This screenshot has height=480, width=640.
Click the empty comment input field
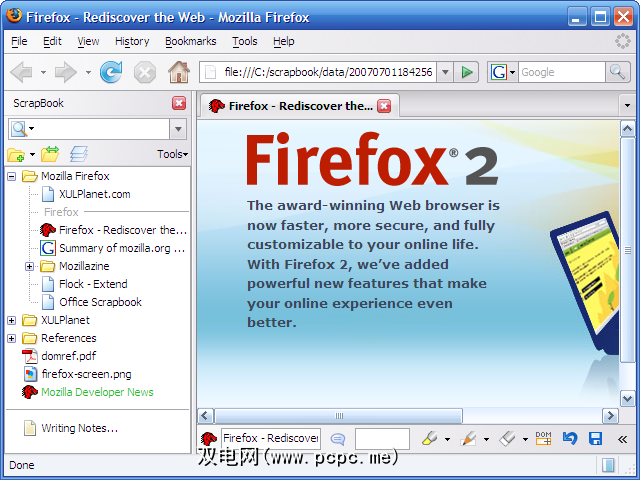(x=382, y=439)
